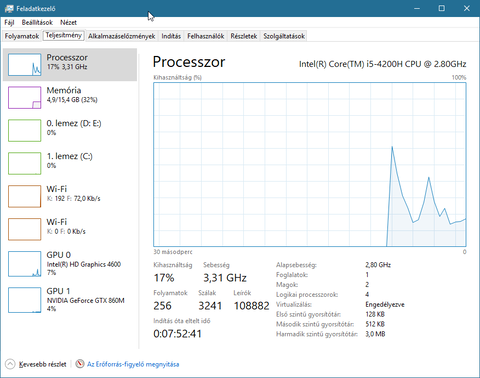Click the 108882 handles count
480x378 pixels.
click(252, 306)
